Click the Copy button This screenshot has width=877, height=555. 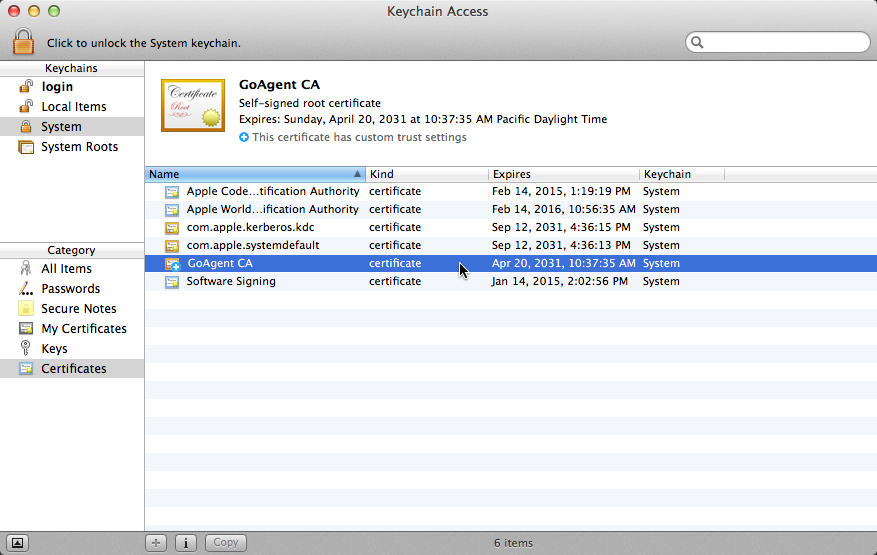click(225, 543)
